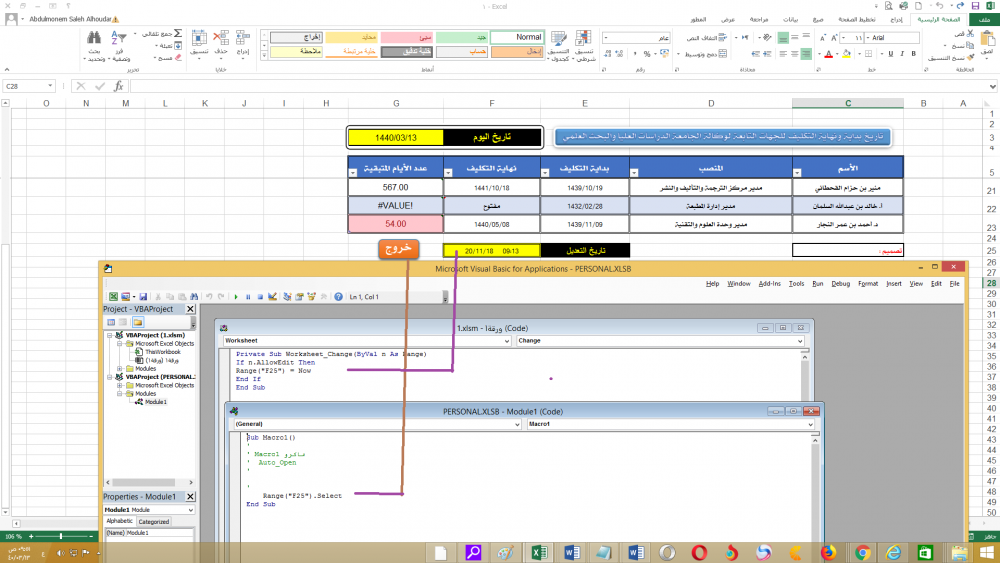Click View Code icon in Project panel
1000x563 pixels.
111,323
